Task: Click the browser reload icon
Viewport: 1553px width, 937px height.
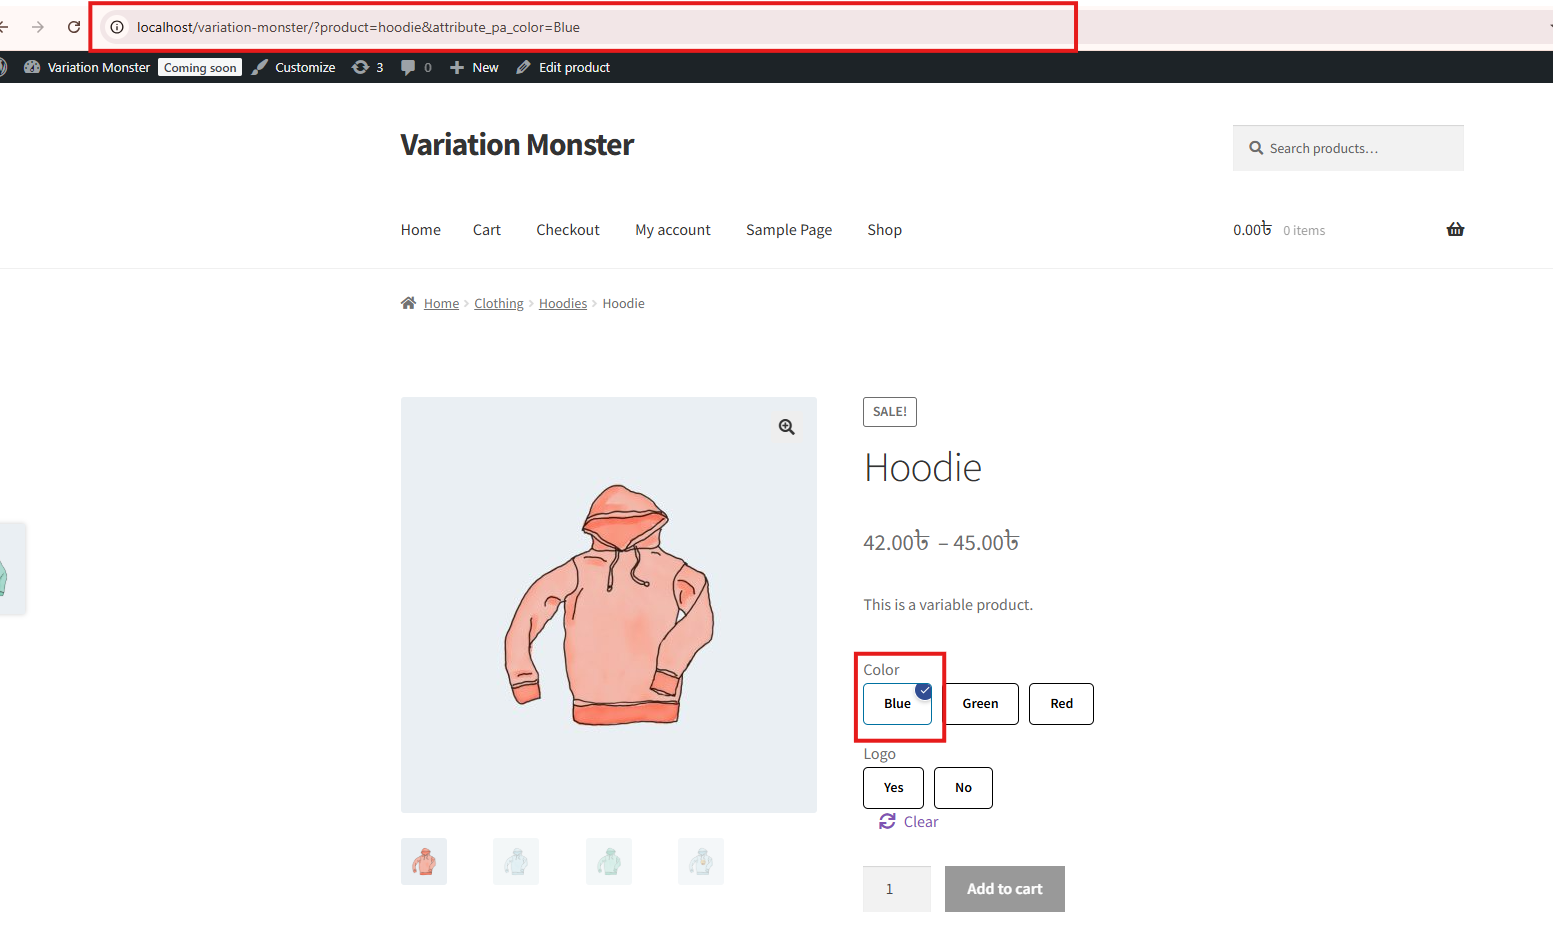Action: point(74,27)
